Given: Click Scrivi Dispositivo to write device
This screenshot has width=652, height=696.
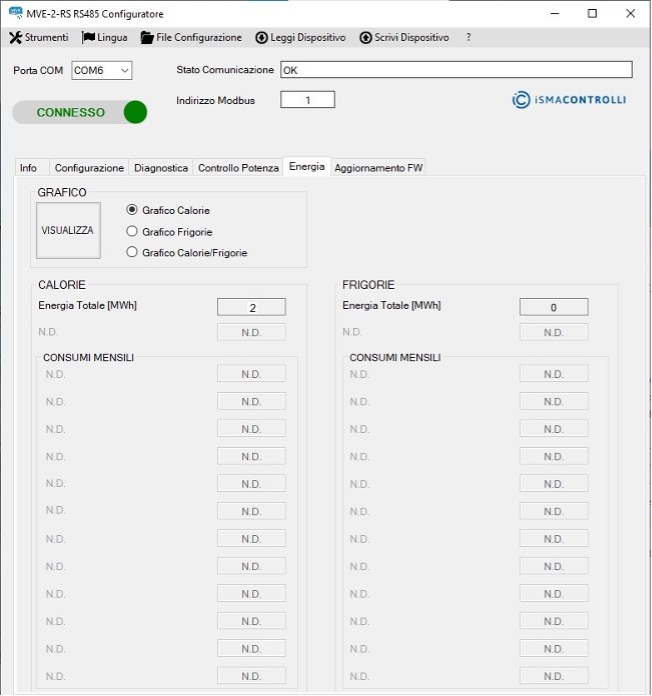Looking at the screenshot, I should pos(404,38).
